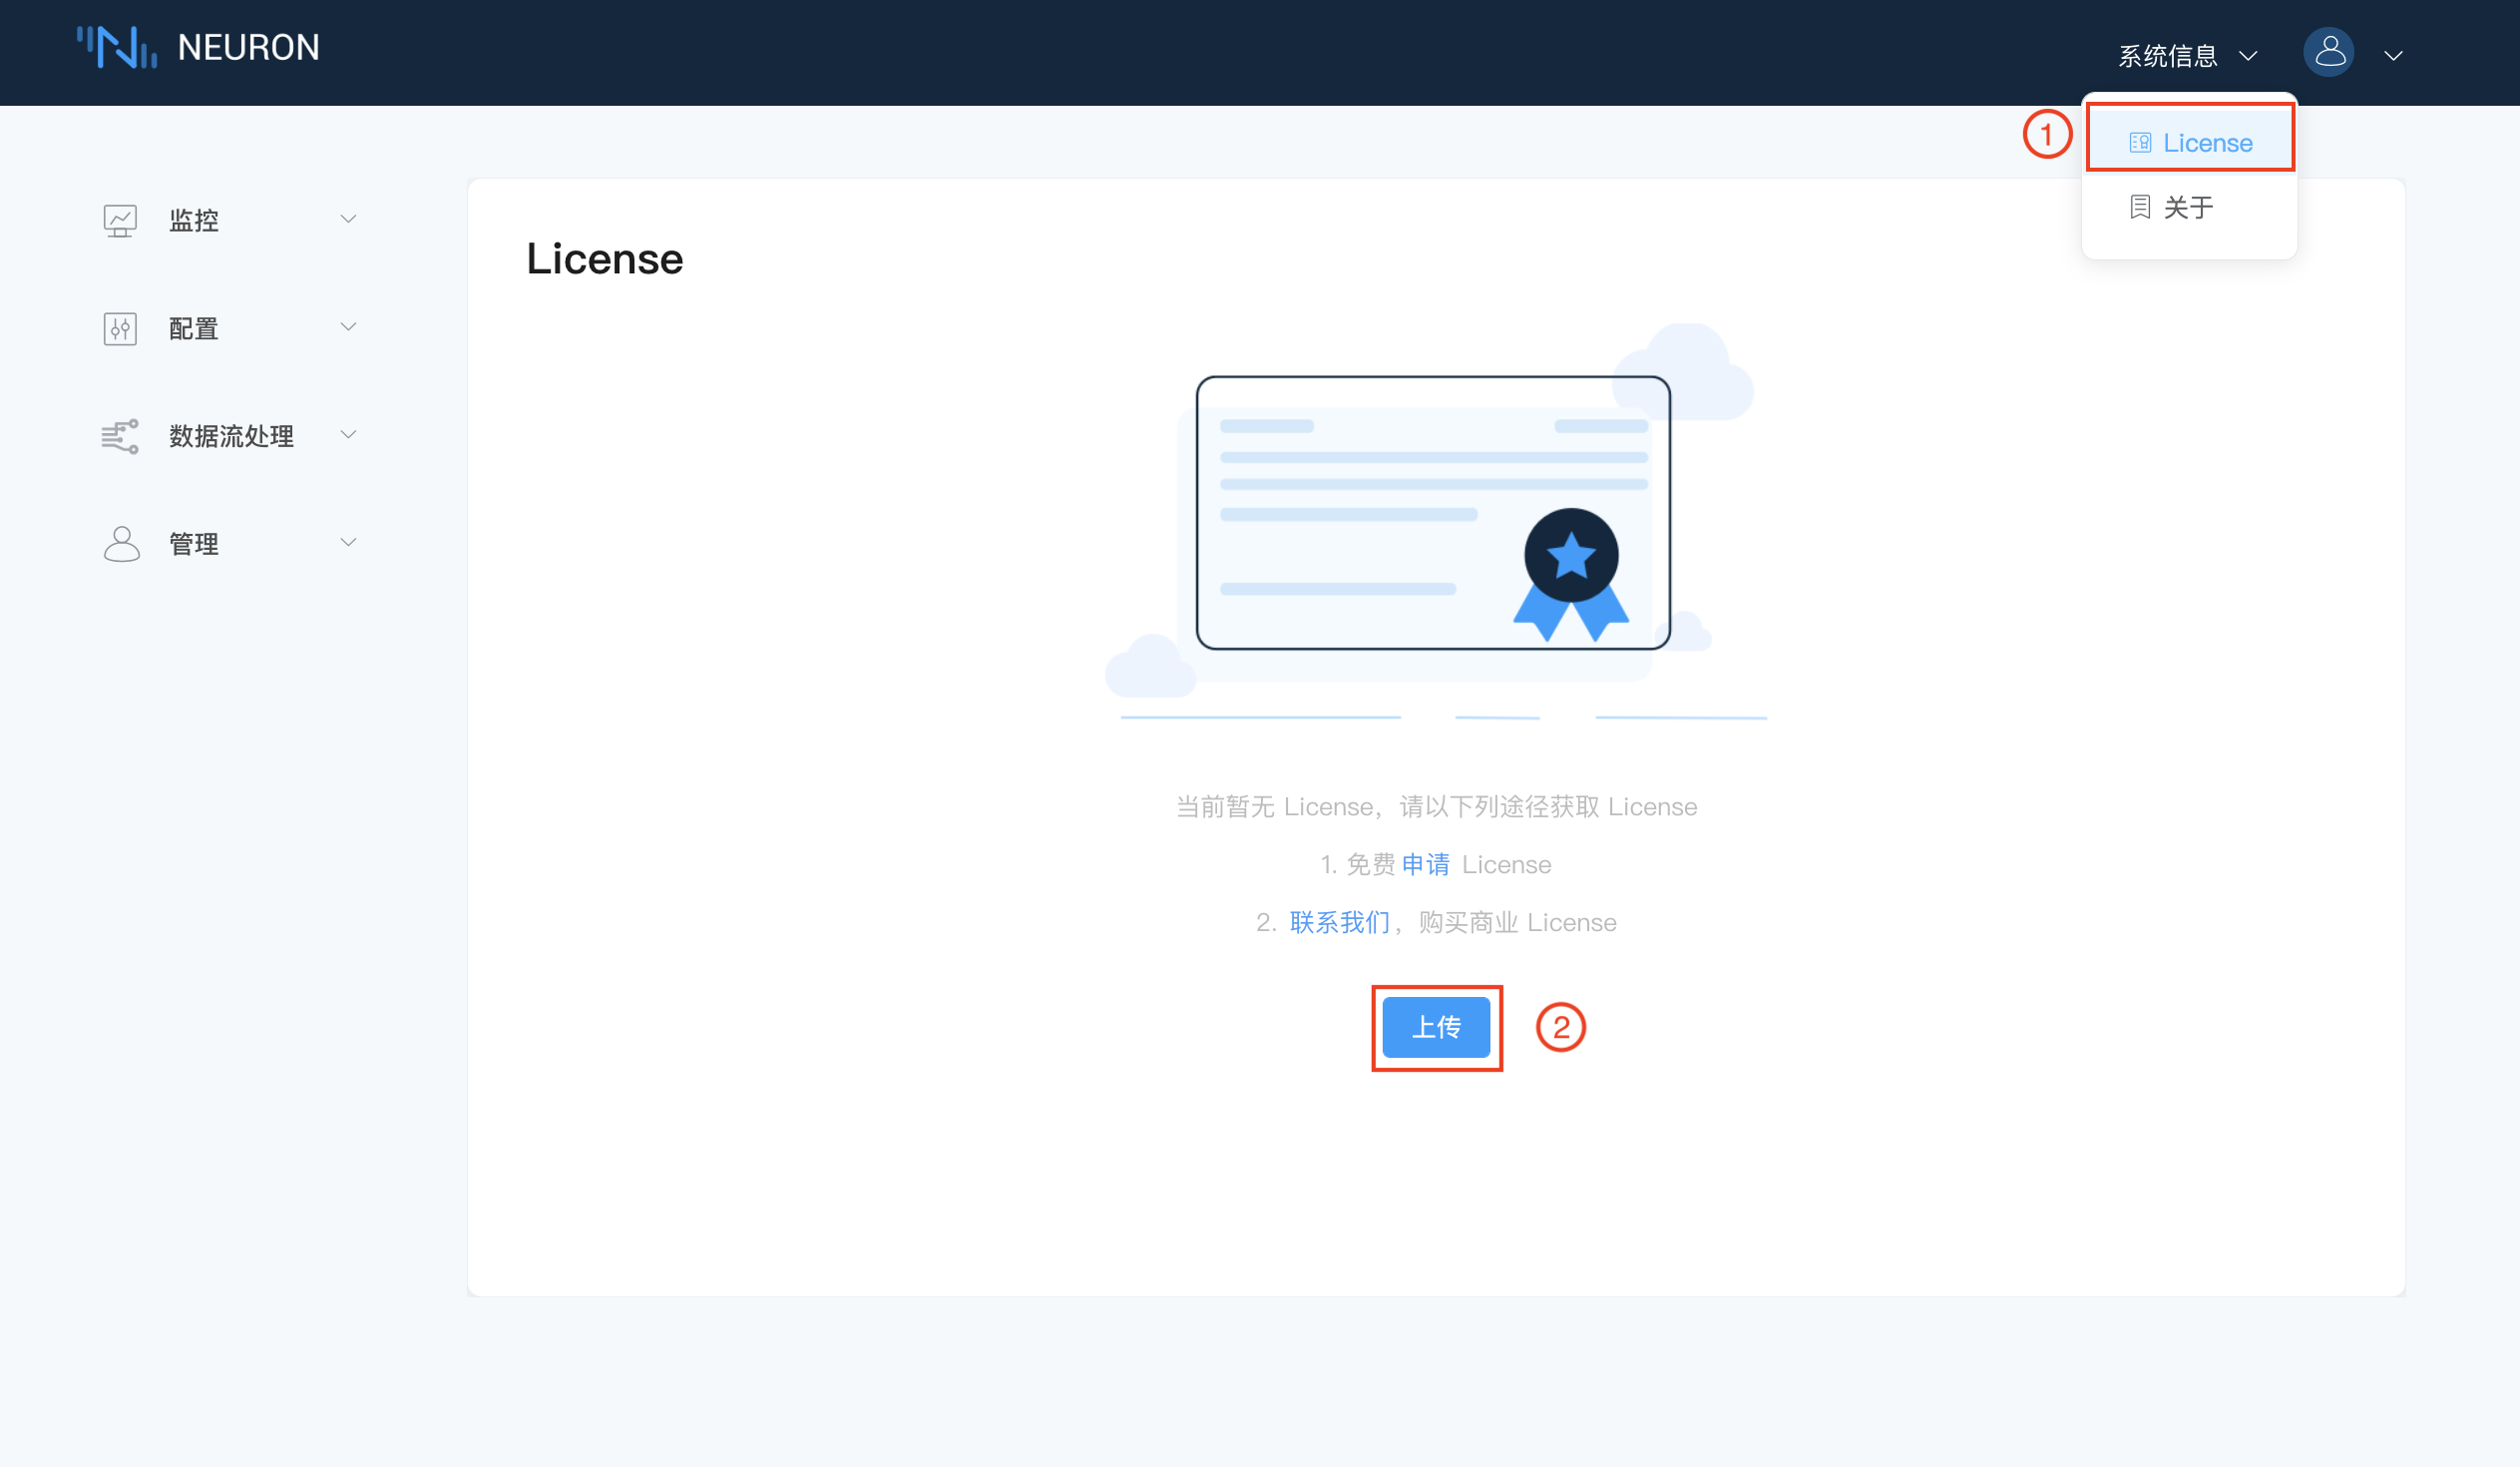
Task: Click the 管理 person icon
Action: (121, 544)
